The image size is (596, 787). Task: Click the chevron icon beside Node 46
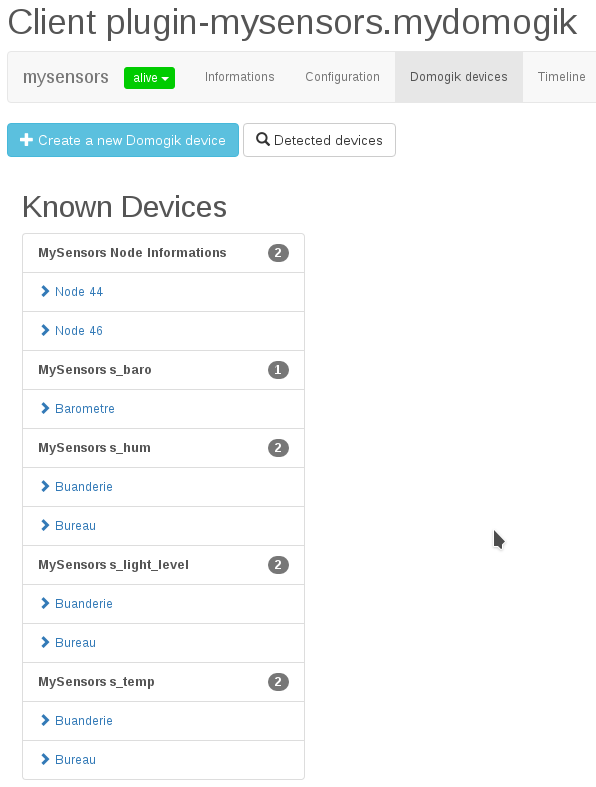(45, 330)
